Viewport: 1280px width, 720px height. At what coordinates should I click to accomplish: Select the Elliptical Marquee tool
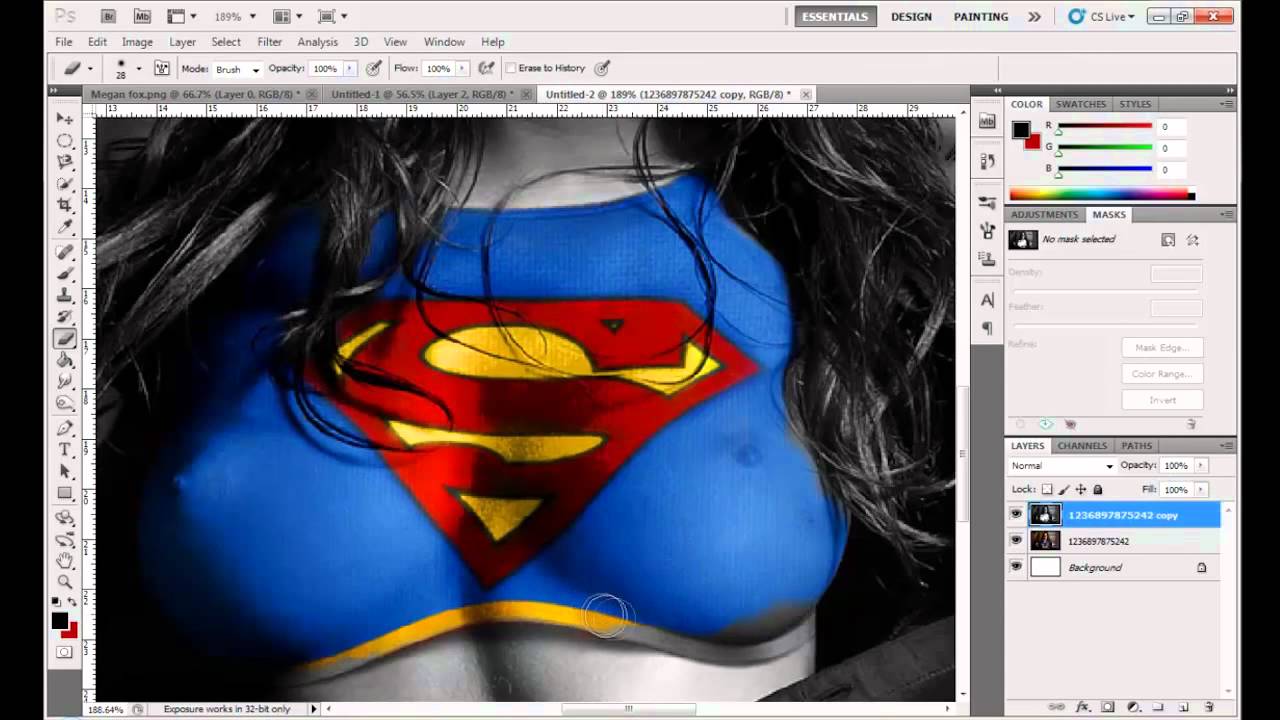(65, 140)
